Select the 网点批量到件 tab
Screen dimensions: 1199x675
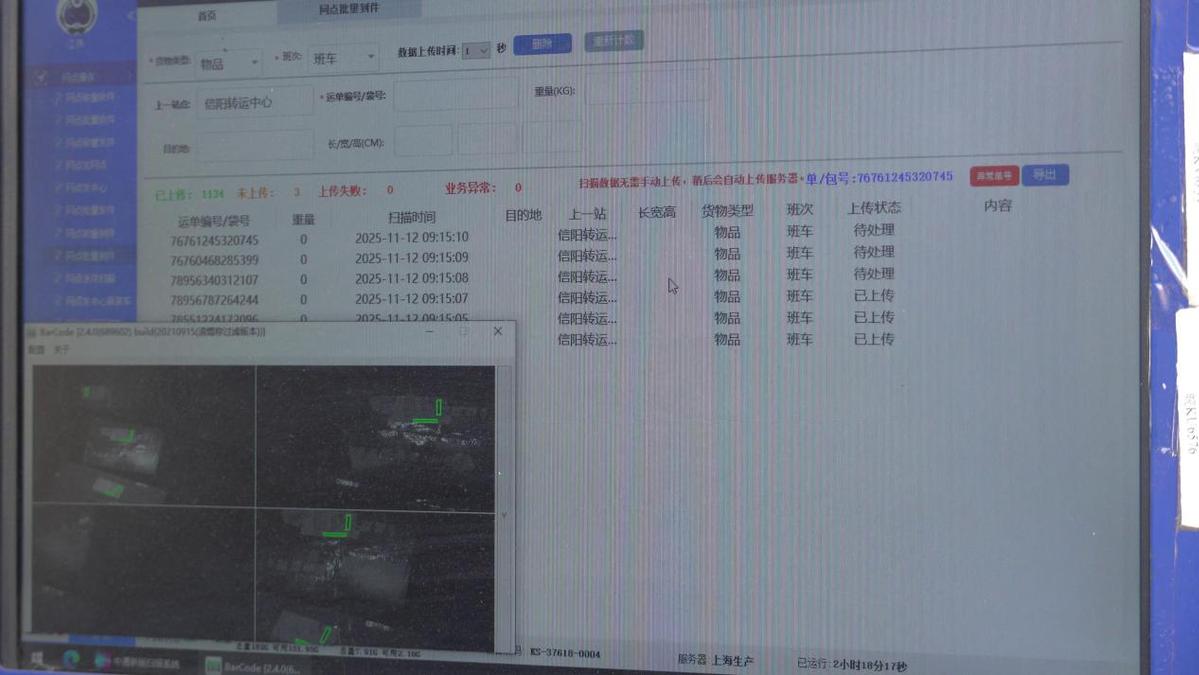tap(349, 10)
